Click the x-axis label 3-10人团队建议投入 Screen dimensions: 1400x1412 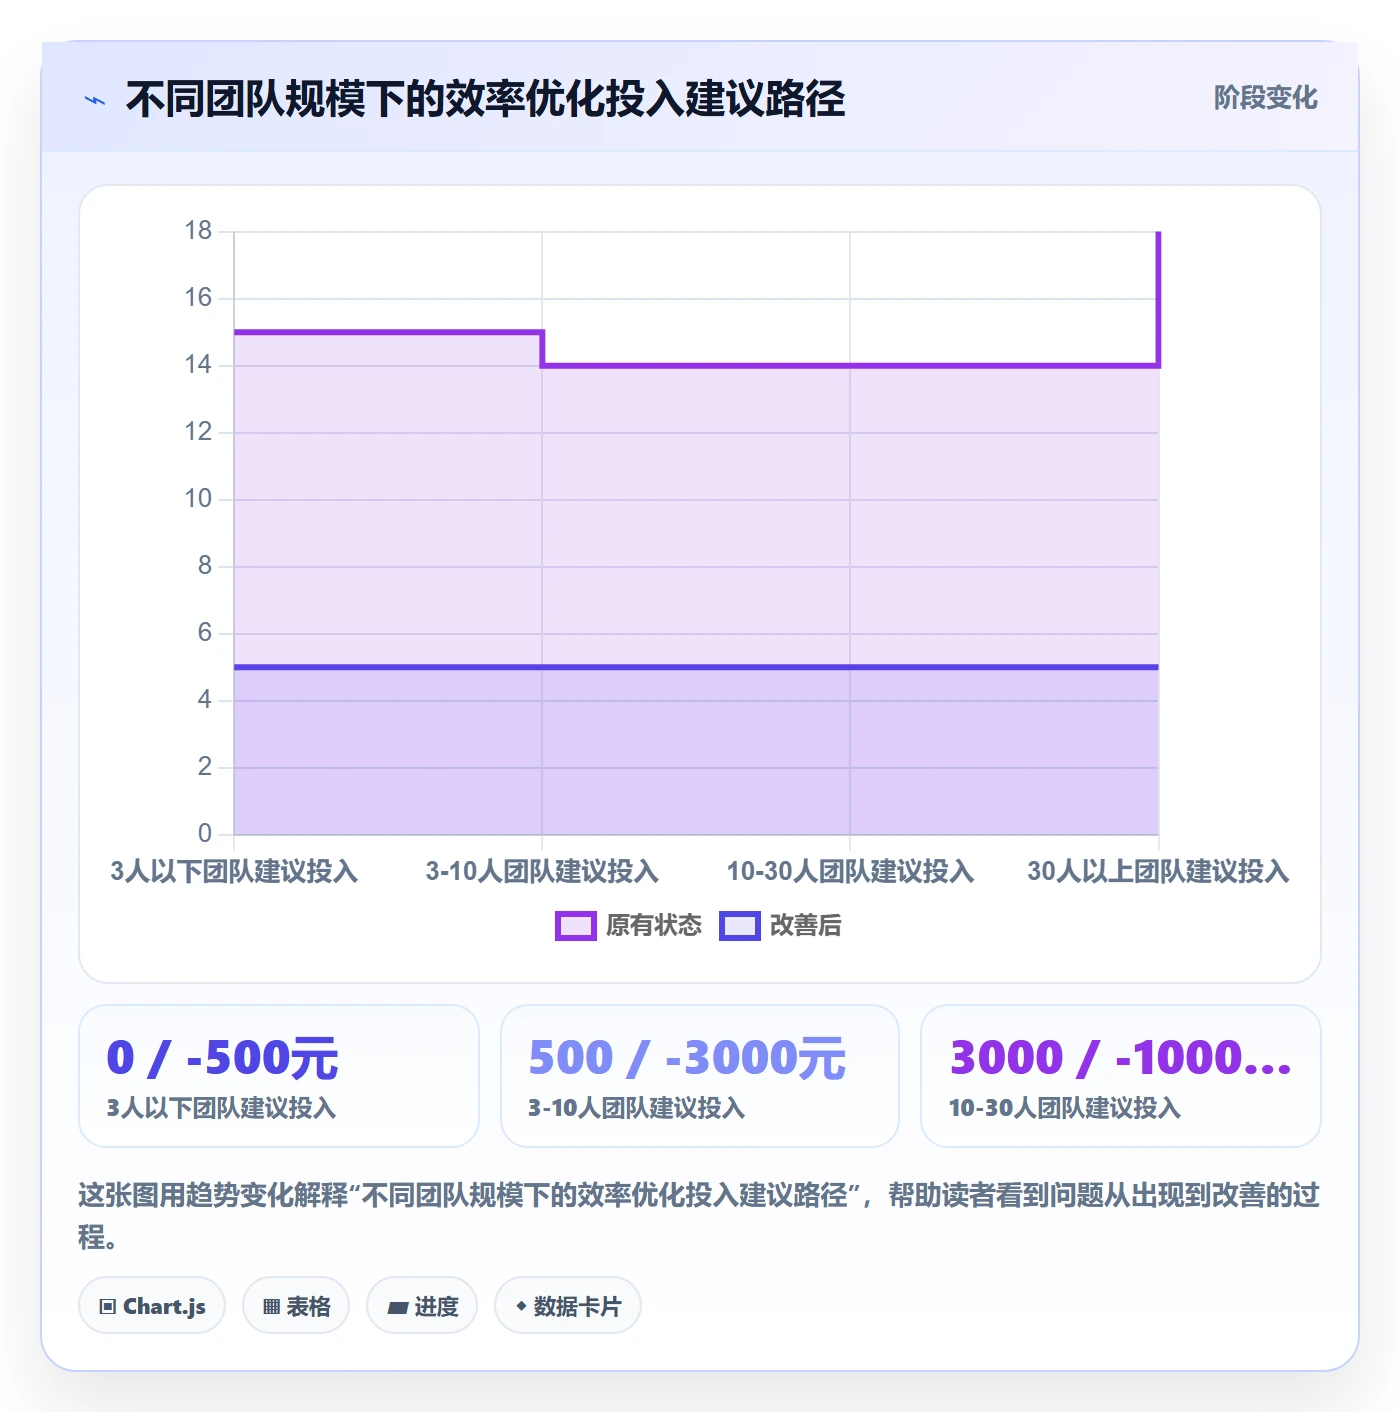pos(542,871)
